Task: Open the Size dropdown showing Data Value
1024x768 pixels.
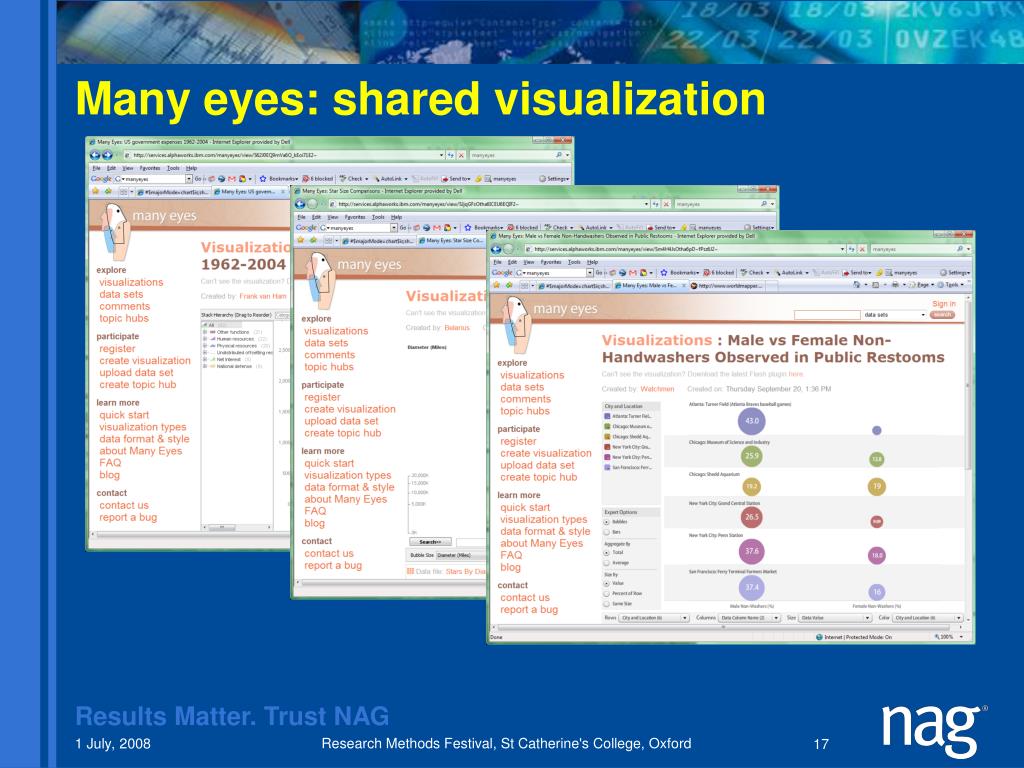Action: click(x=835, y=618)
